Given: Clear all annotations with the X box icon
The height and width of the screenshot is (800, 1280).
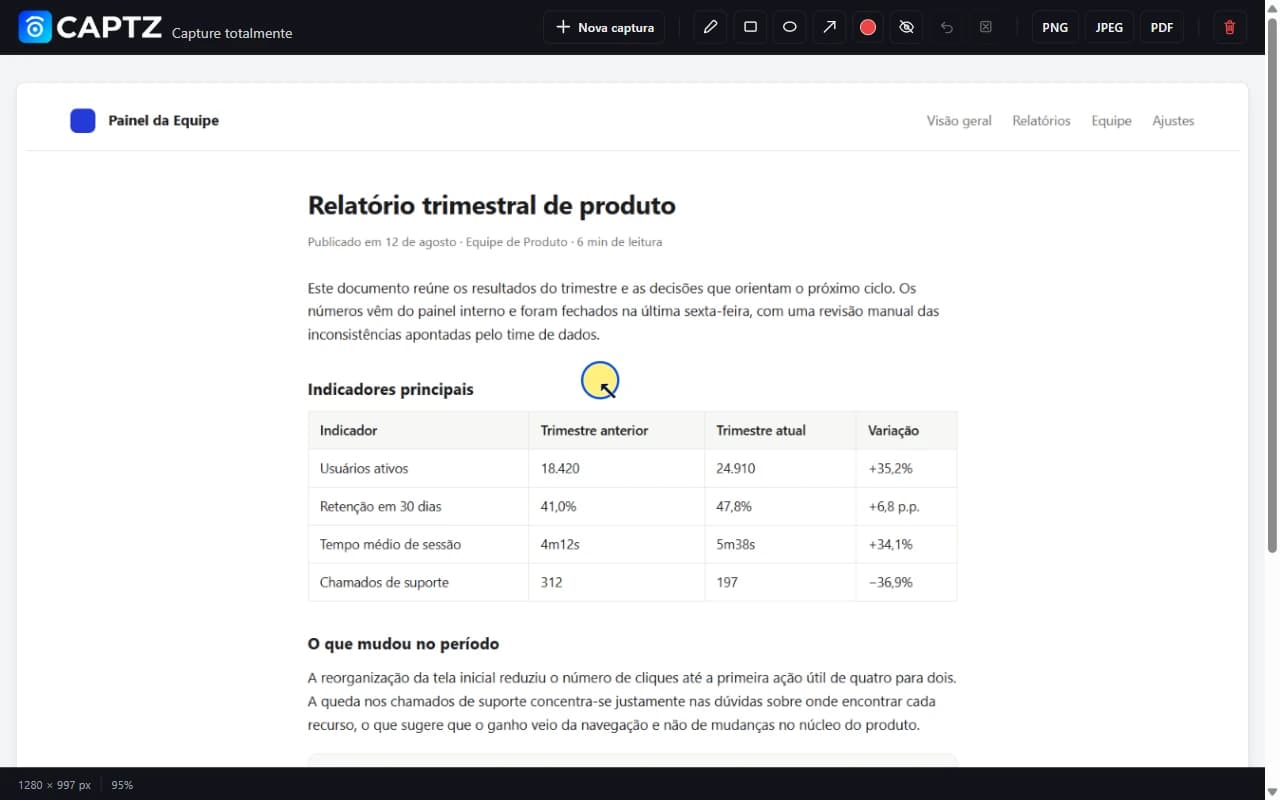Looking at the screenshot, I should (x=986, y=27).
